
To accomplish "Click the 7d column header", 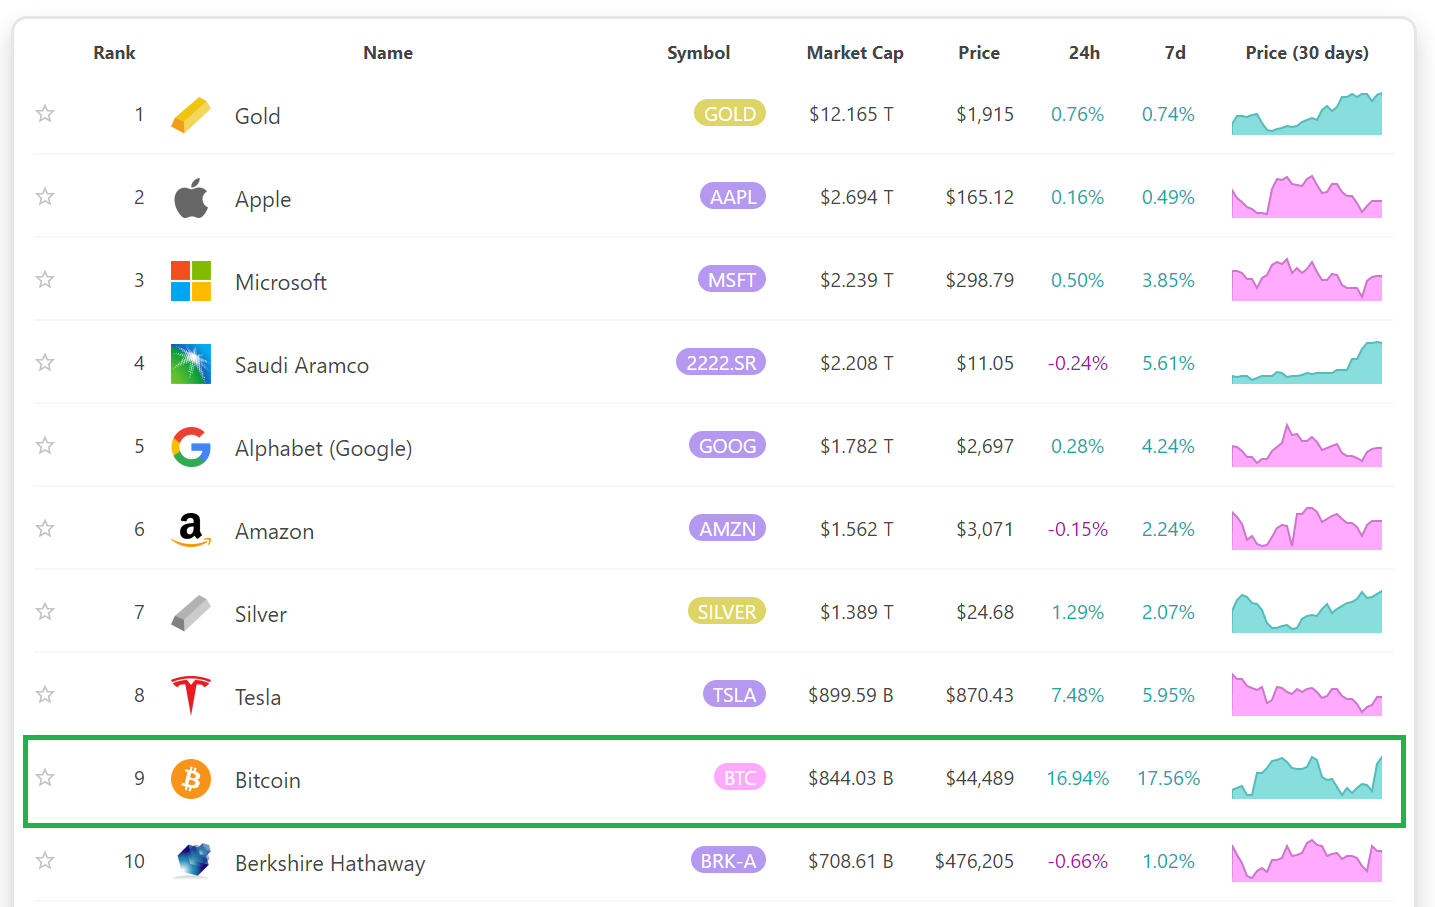I will 1175,53.
